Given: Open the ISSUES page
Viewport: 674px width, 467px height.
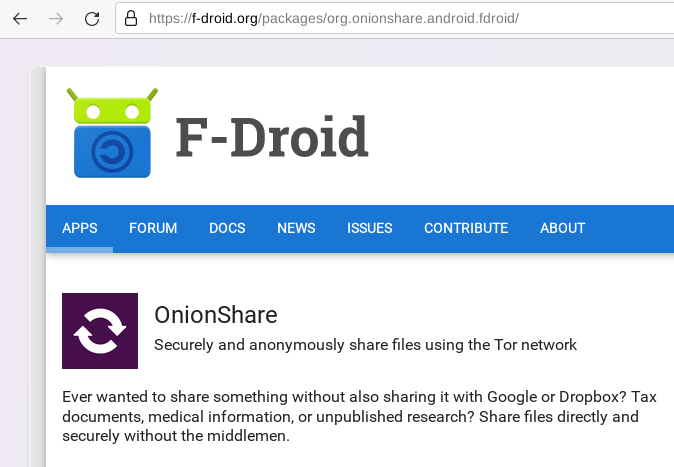Looking at the screenshot, I should tap(370, 228).
